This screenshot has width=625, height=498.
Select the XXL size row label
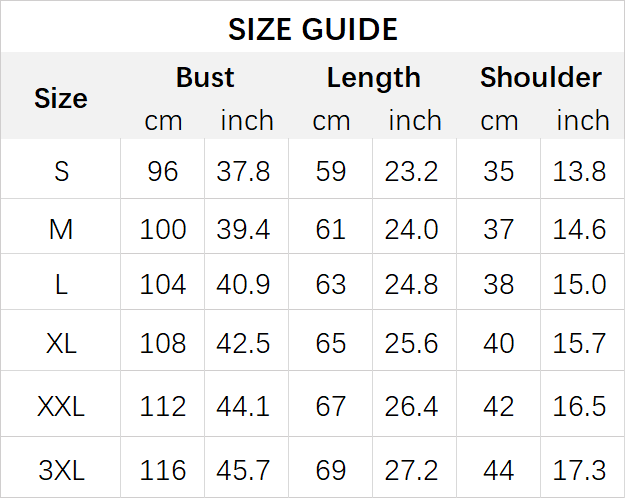pos(61,406)
